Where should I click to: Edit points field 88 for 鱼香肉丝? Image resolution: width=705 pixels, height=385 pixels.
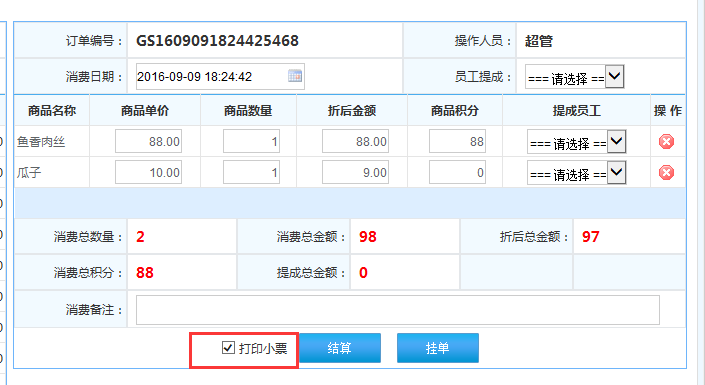457,142
